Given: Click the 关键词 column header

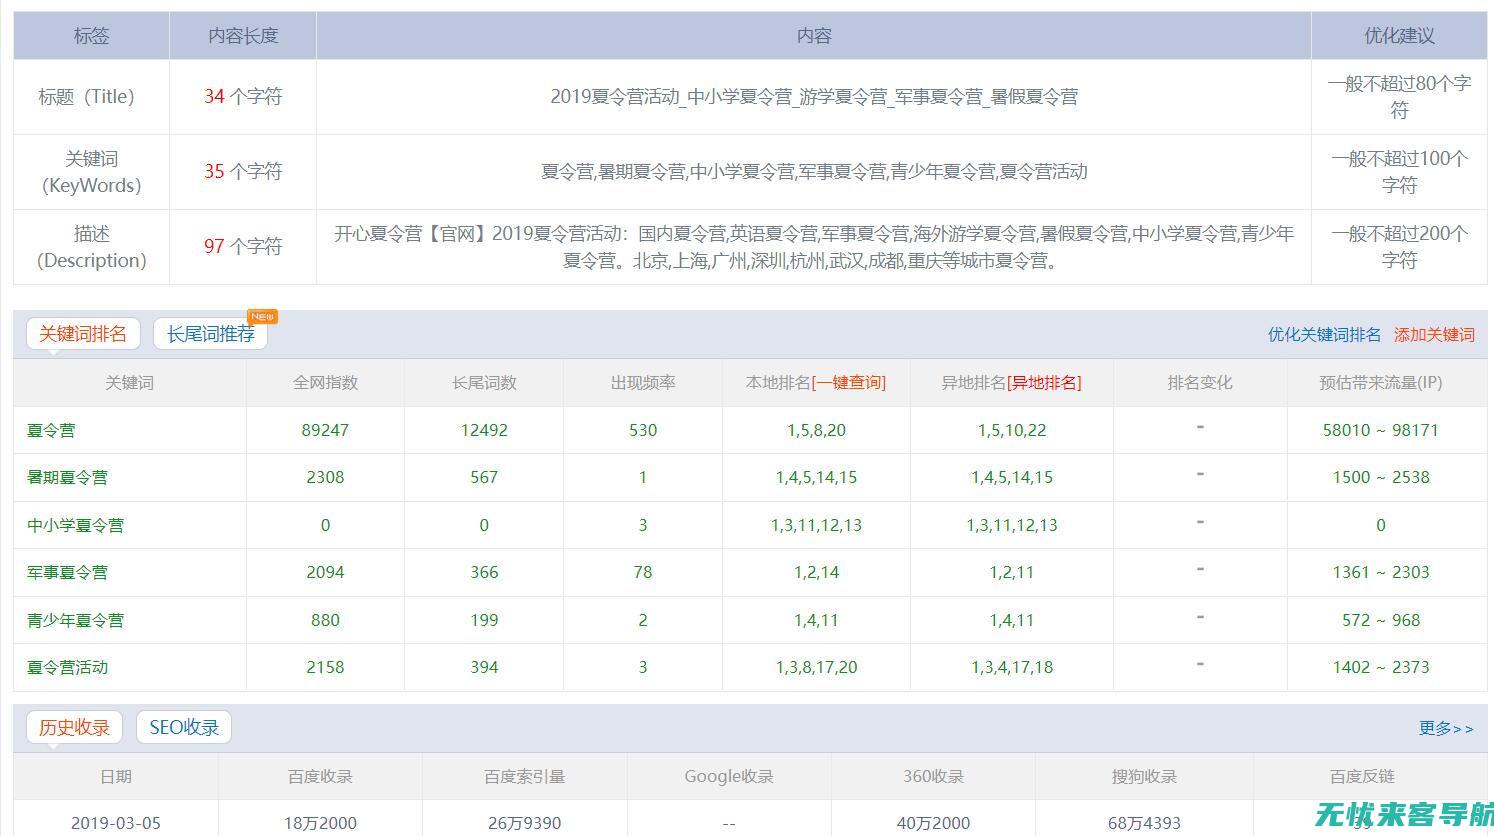Looking at the screenshot, I should pos(130,383).
